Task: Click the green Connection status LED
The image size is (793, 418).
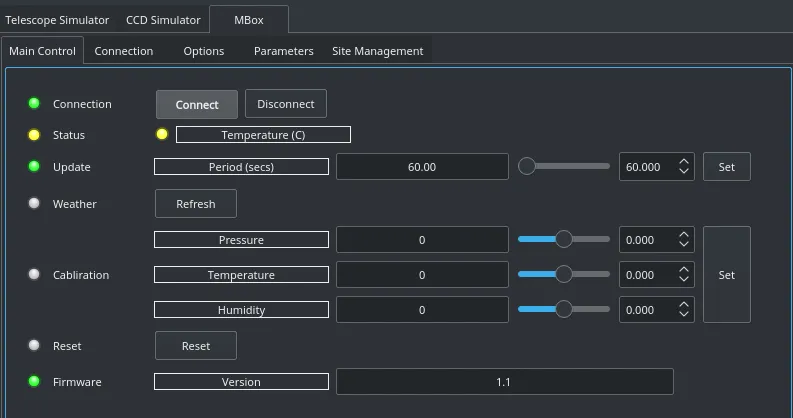Action: 34,103
